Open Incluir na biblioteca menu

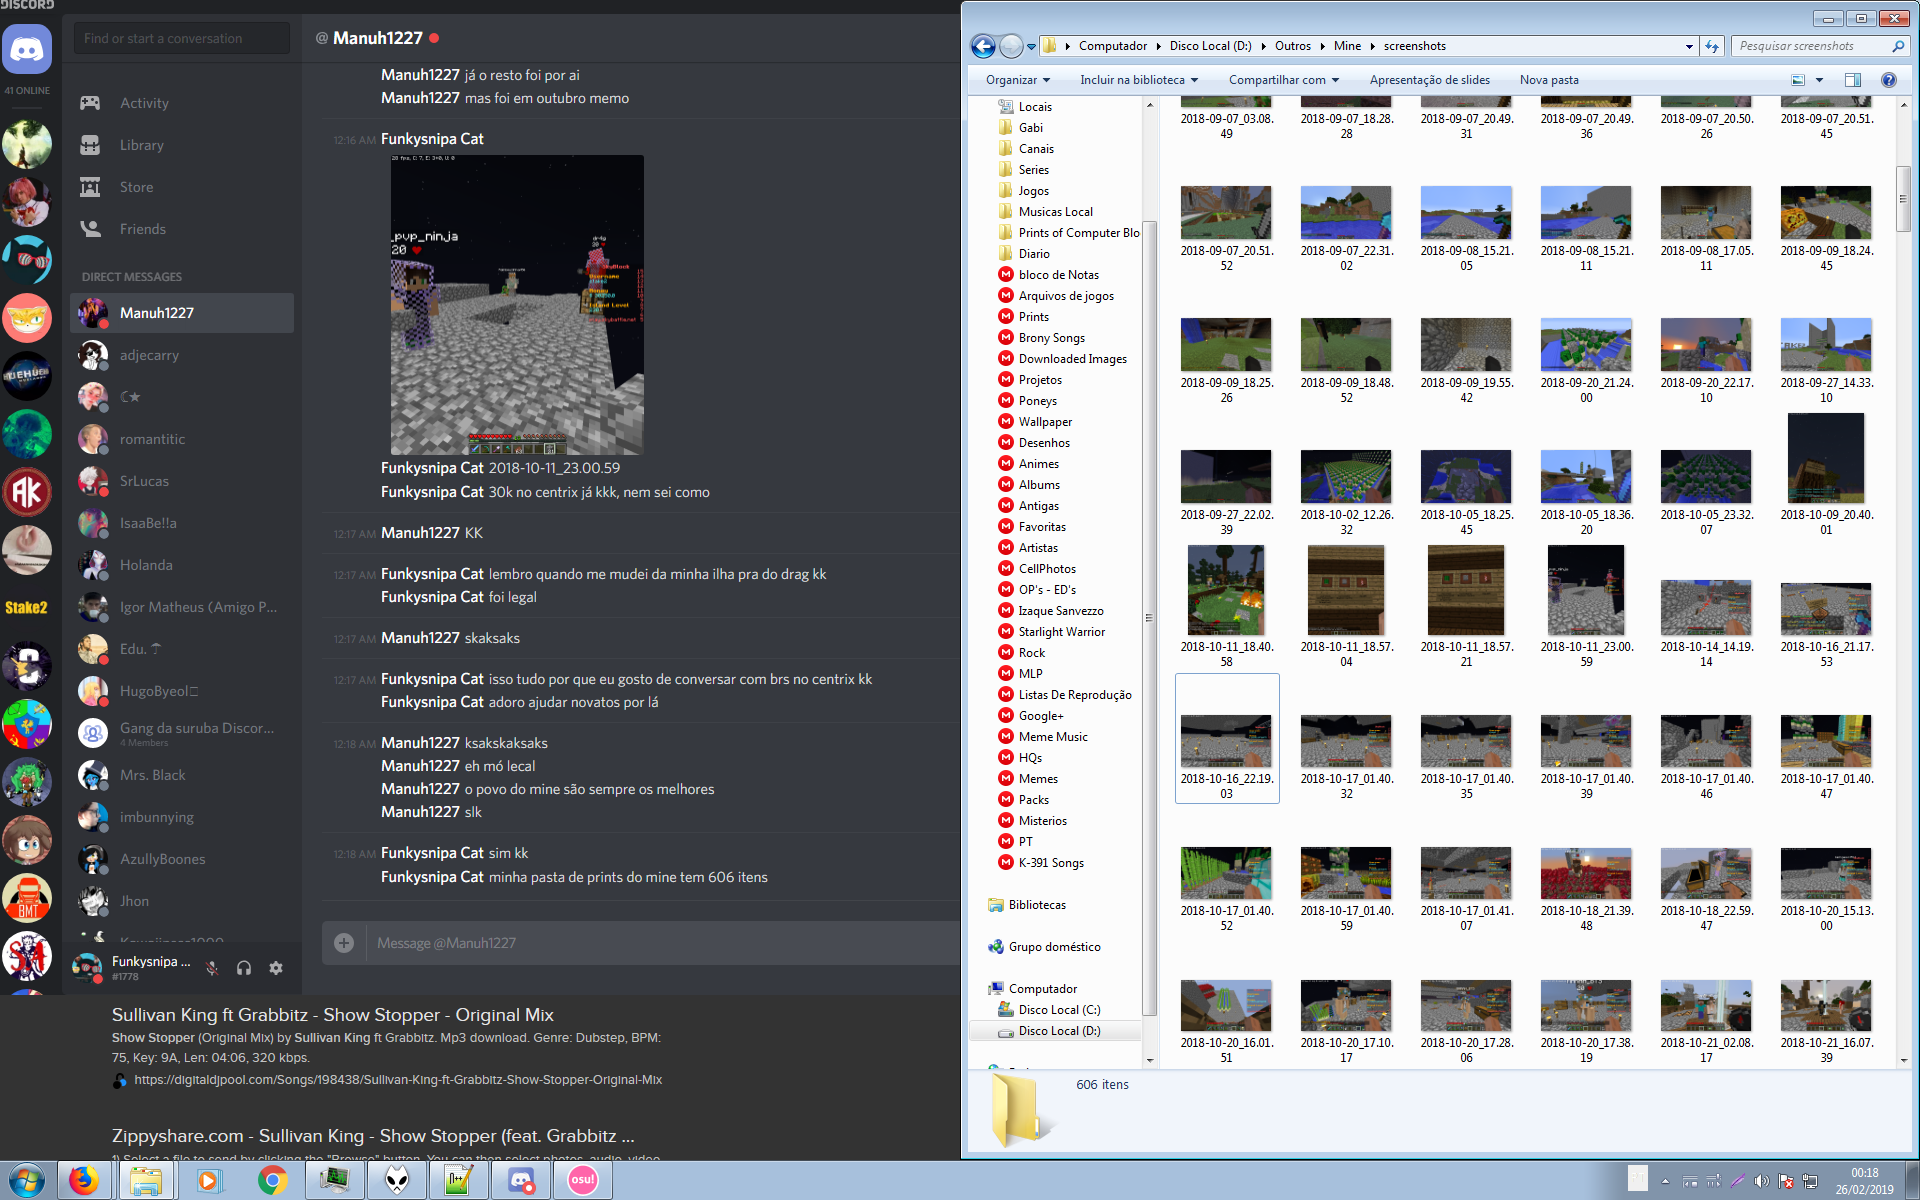[1138, 80]
